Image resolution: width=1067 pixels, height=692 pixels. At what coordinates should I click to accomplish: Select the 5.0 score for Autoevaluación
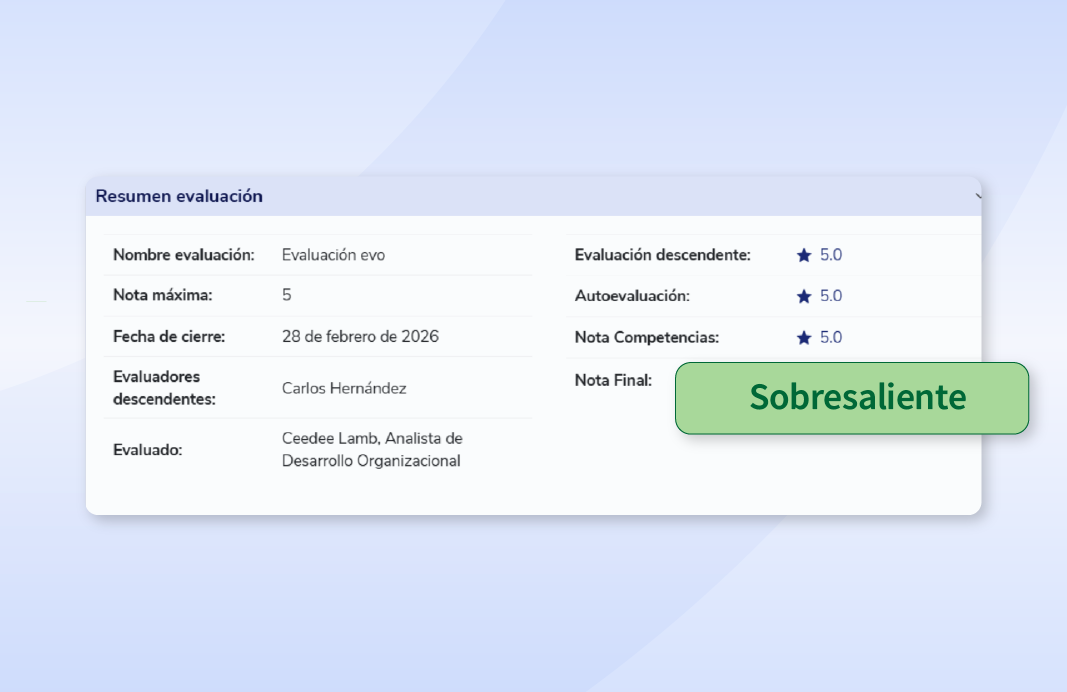coord(831,296)
